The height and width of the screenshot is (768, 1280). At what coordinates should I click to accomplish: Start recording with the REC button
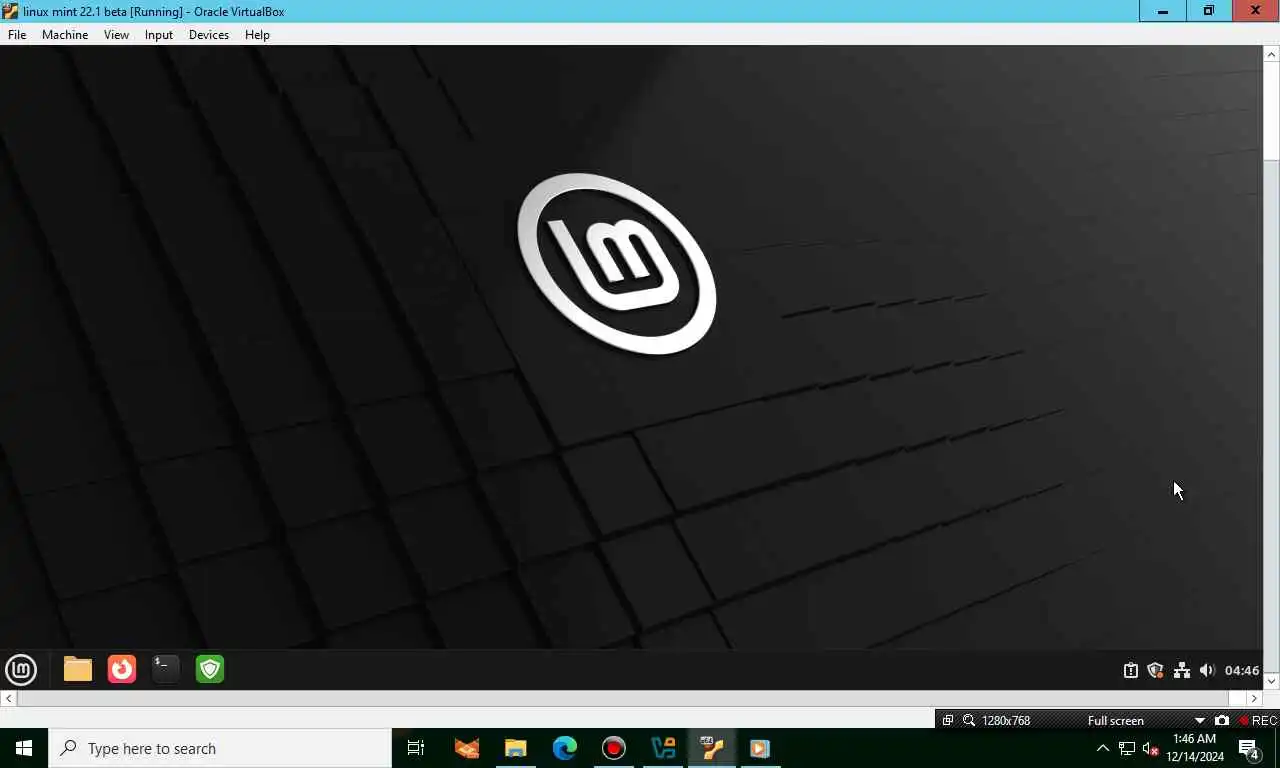[1258, 721]
